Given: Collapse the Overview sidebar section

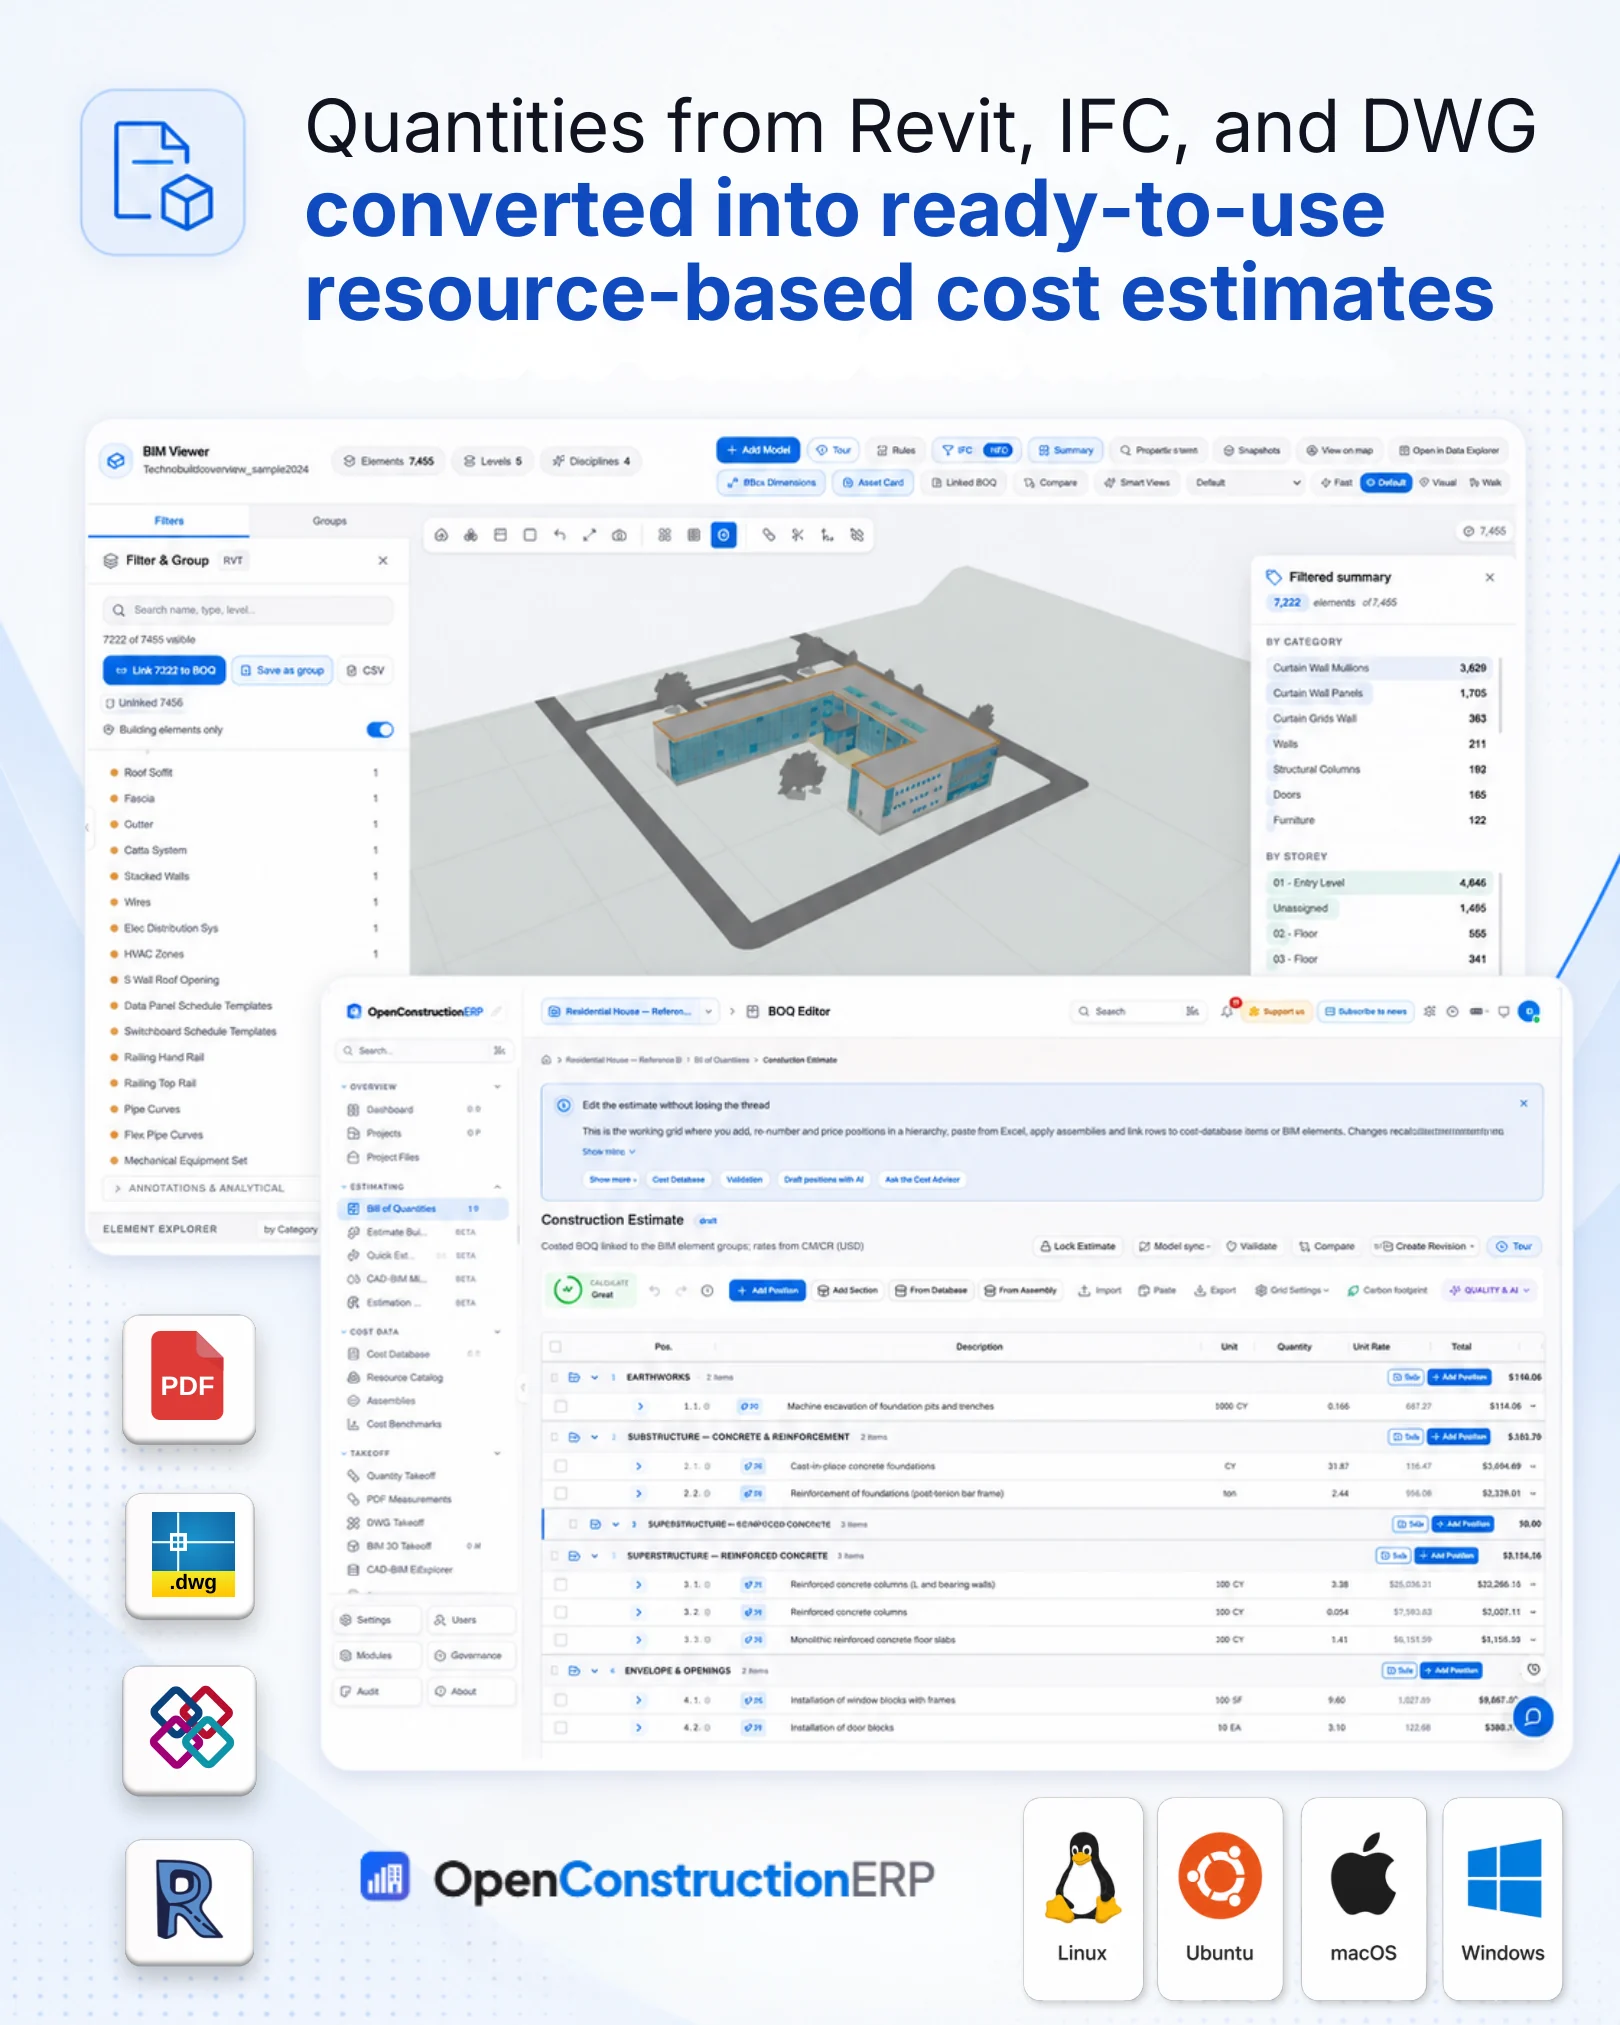Looking at the screenshot, I should point(497,1087).
